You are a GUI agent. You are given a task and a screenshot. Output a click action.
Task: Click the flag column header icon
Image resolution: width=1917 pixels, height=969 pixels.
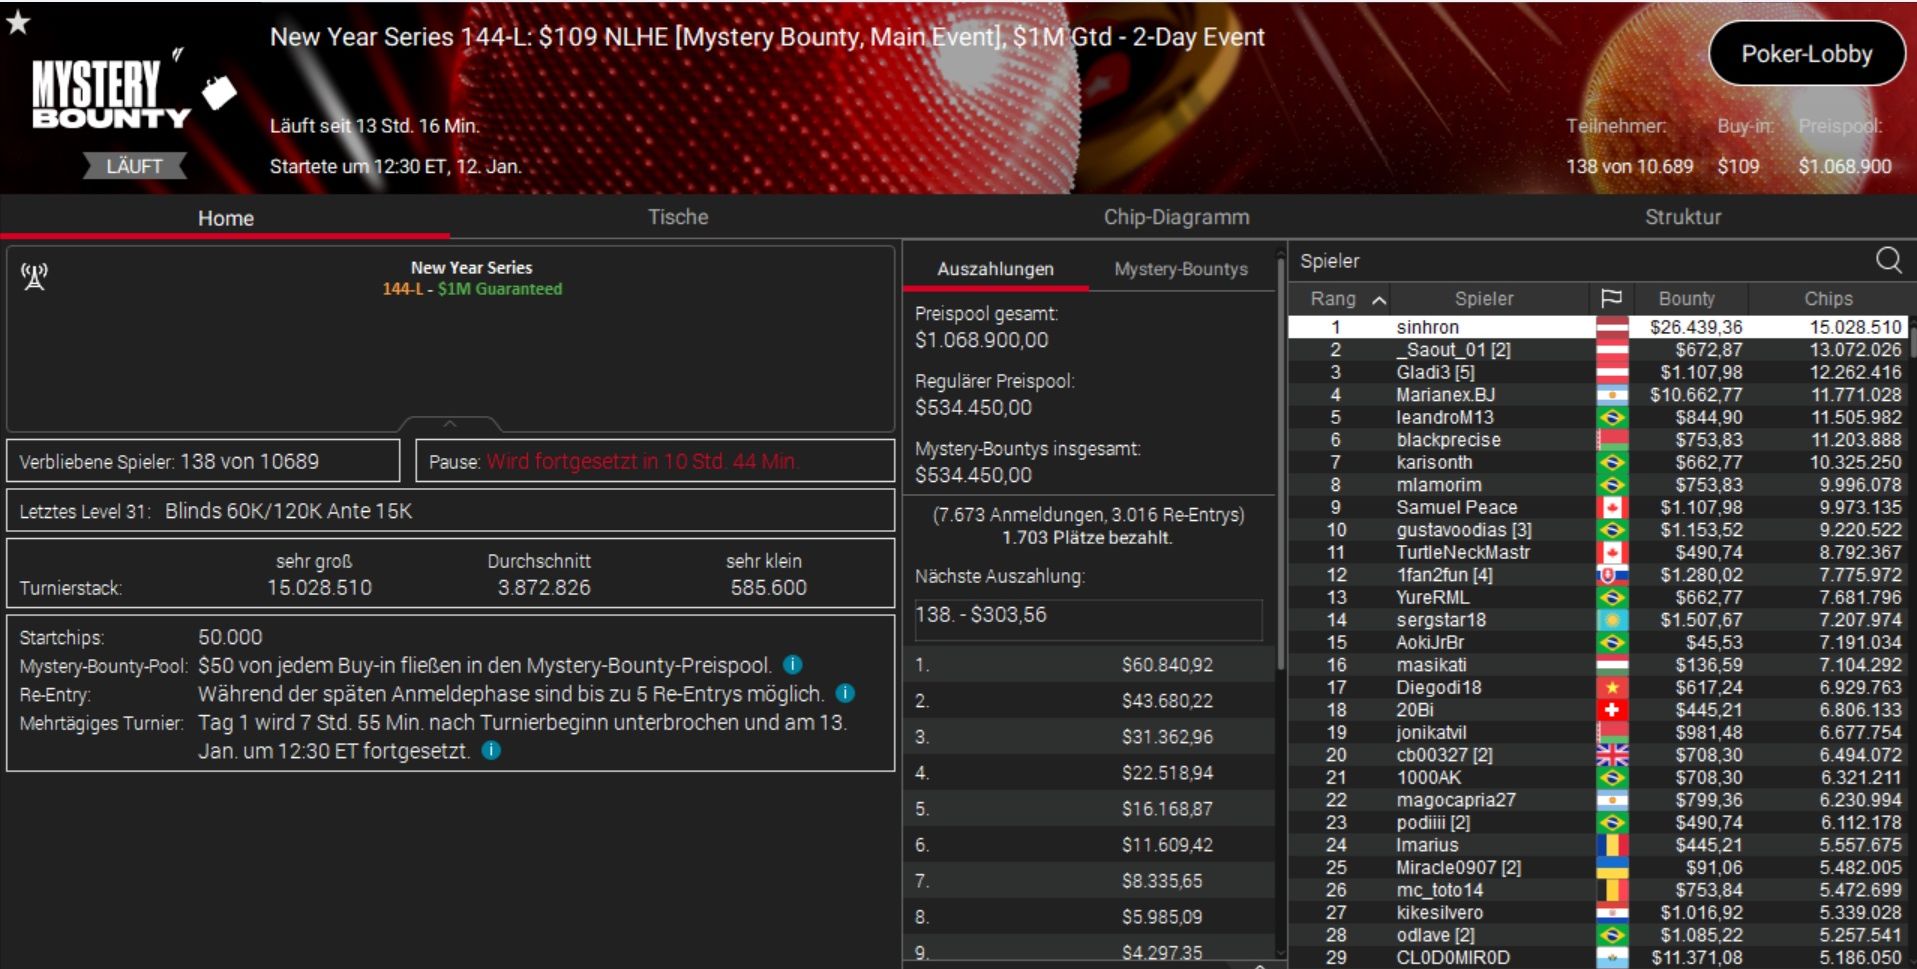click(1610, 299)
